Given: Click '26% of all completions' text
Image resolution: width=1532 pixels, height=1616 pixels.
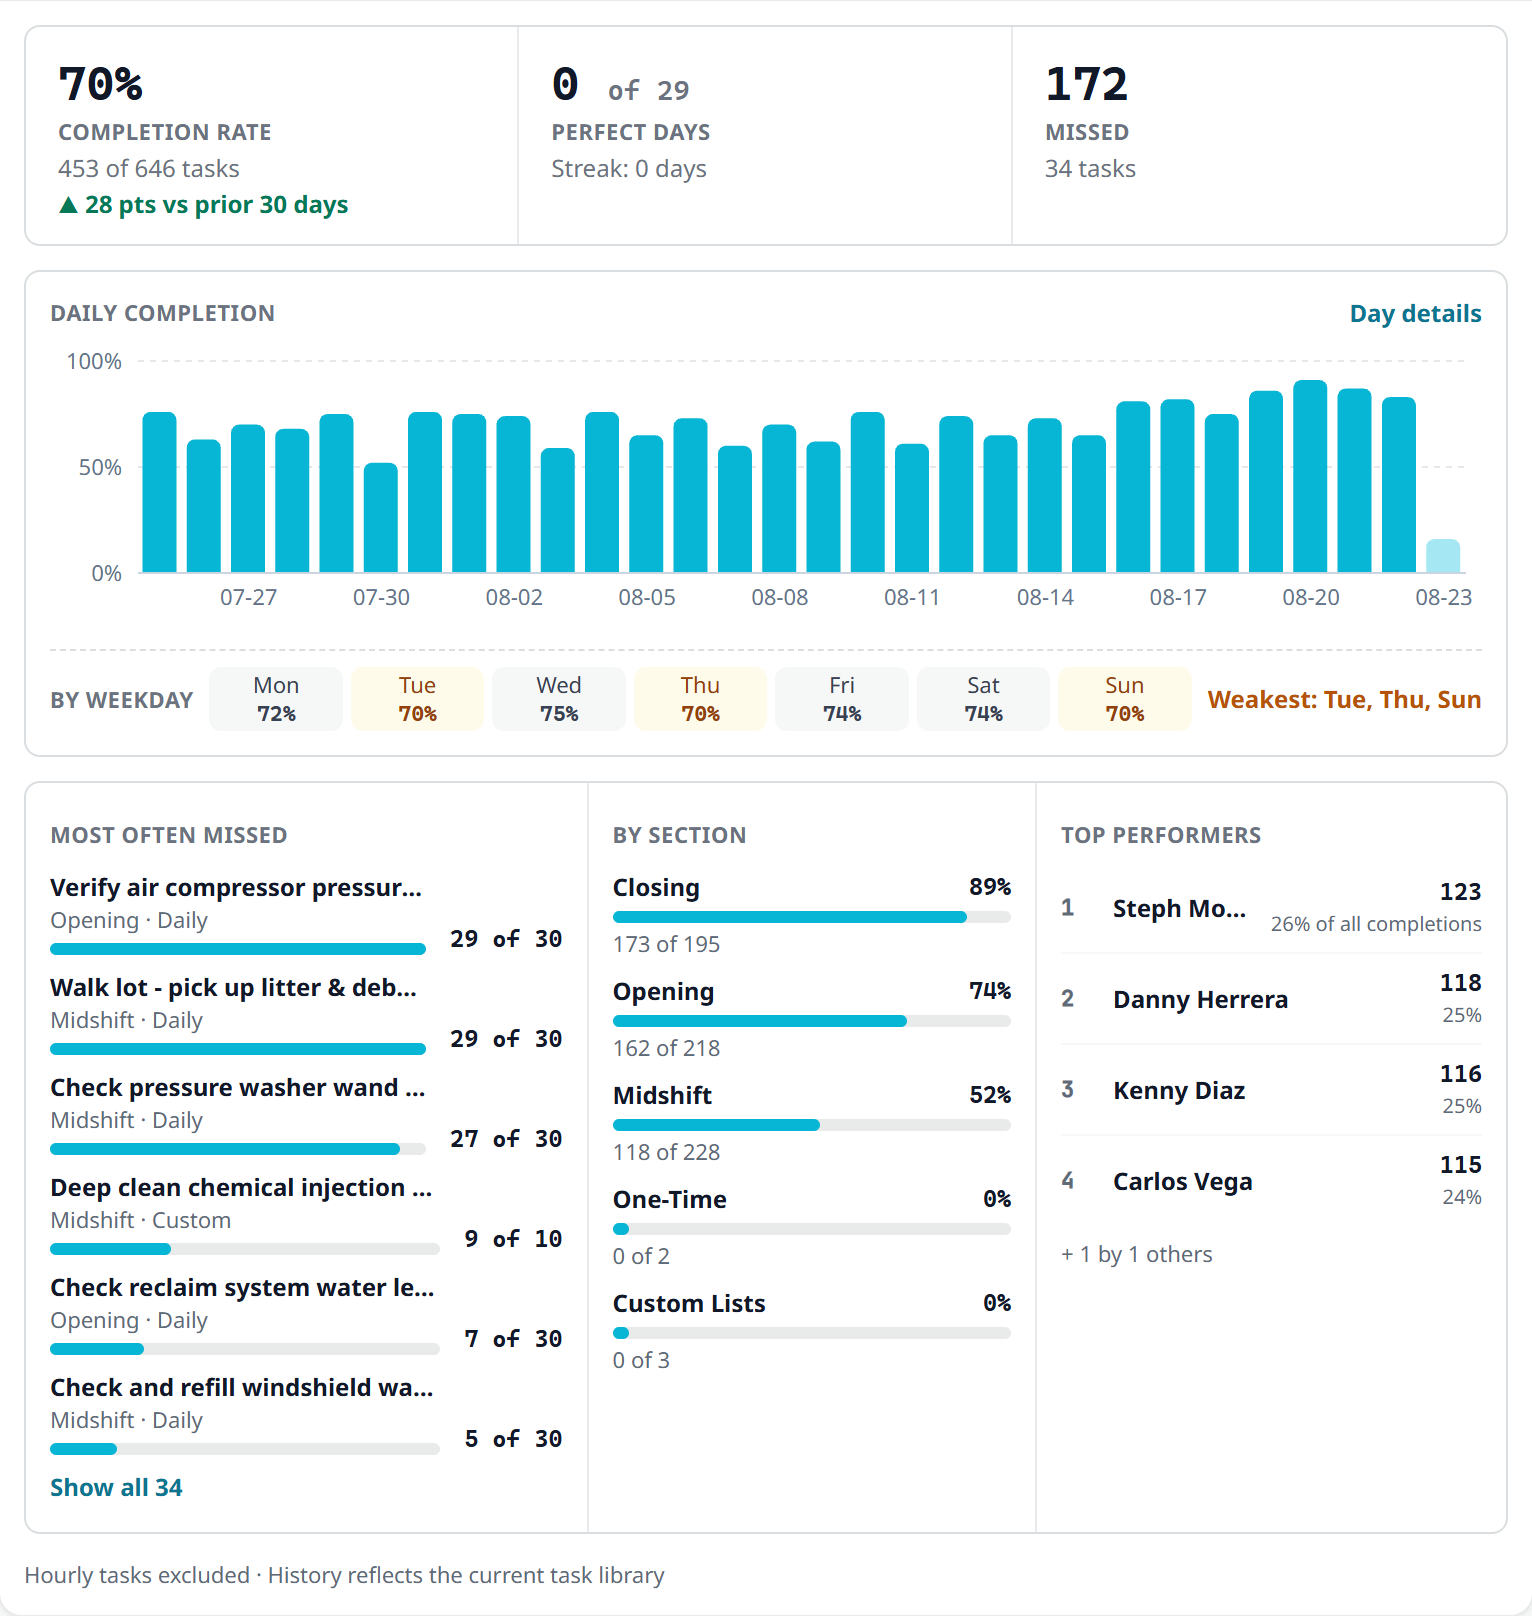Looking at the screenshot, I should point(1376,924).
